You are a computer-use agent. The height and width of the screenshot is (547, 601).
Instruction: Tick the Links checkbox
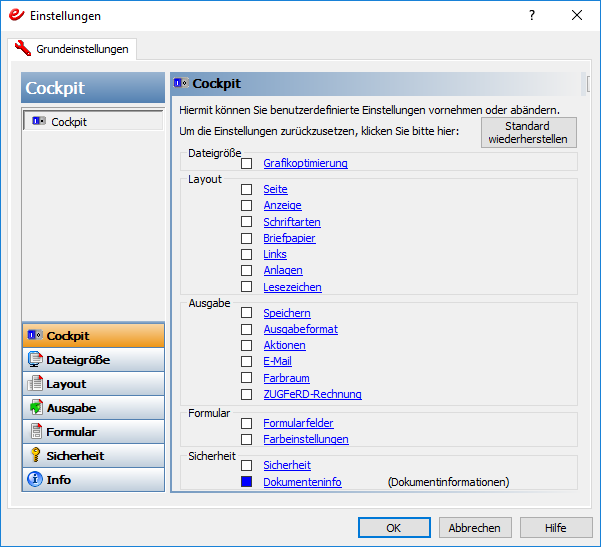246,255
